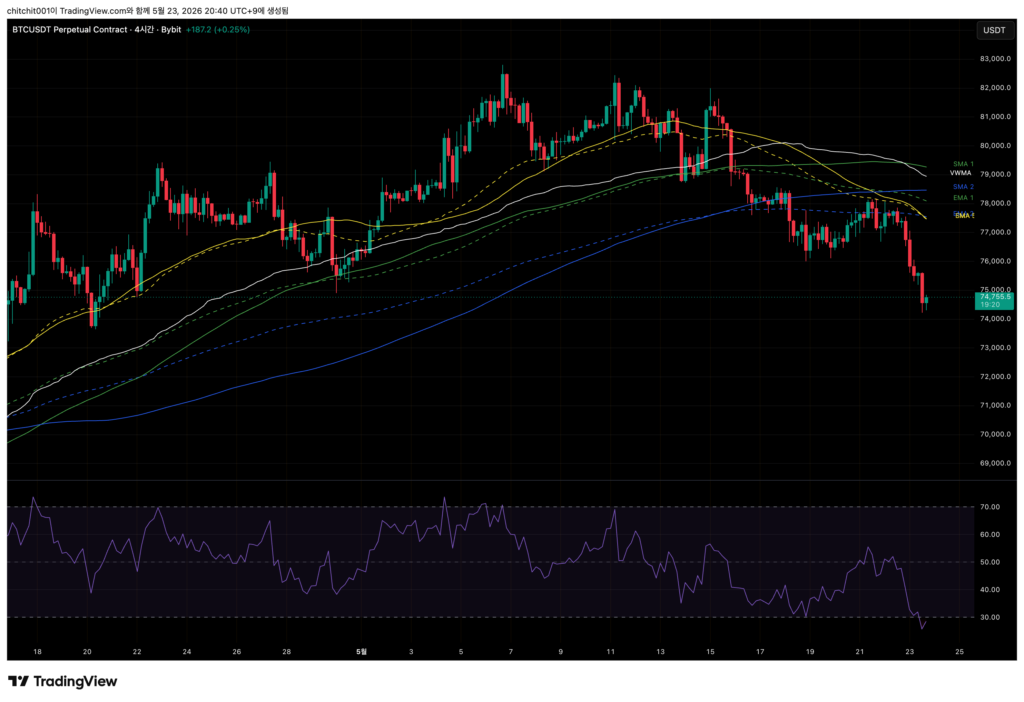Click the RSI 30.00 level label
Image resolution: width=1024 pixels, height=702 pixels.
click(989, 617)
